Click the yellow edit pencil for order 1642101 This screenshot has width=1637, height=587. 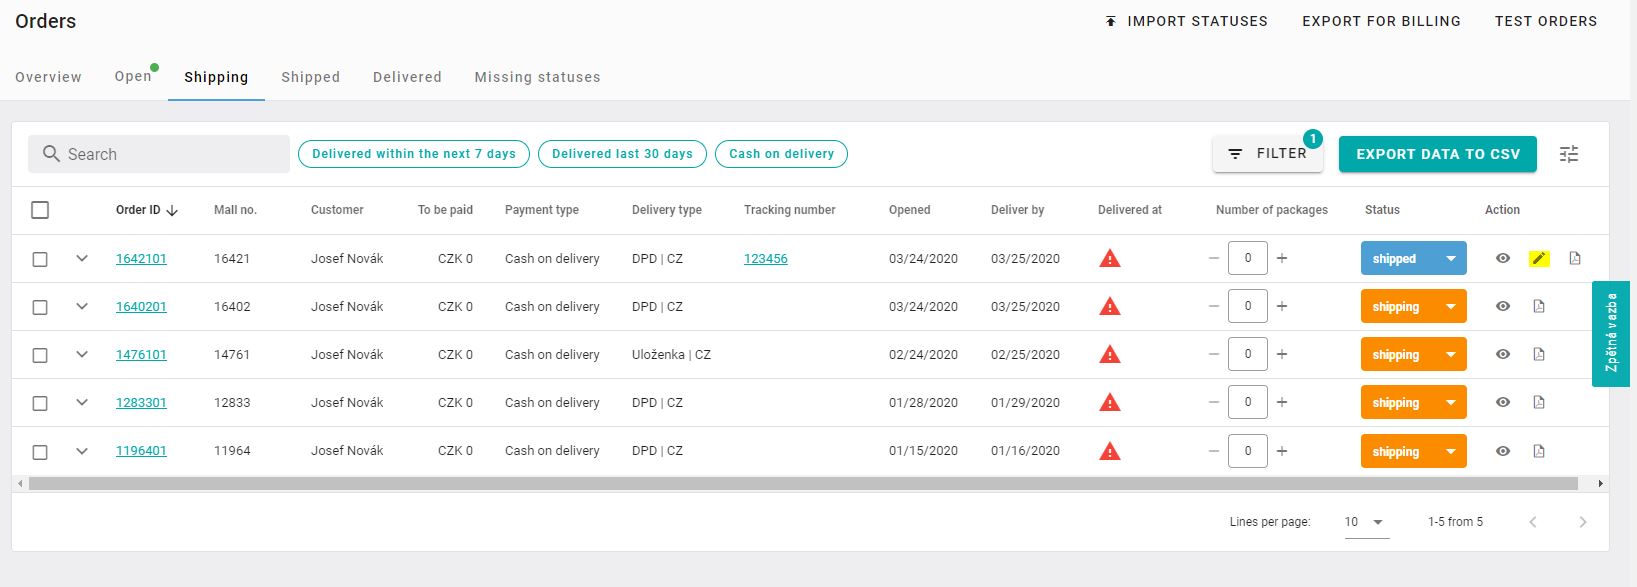1539,259
